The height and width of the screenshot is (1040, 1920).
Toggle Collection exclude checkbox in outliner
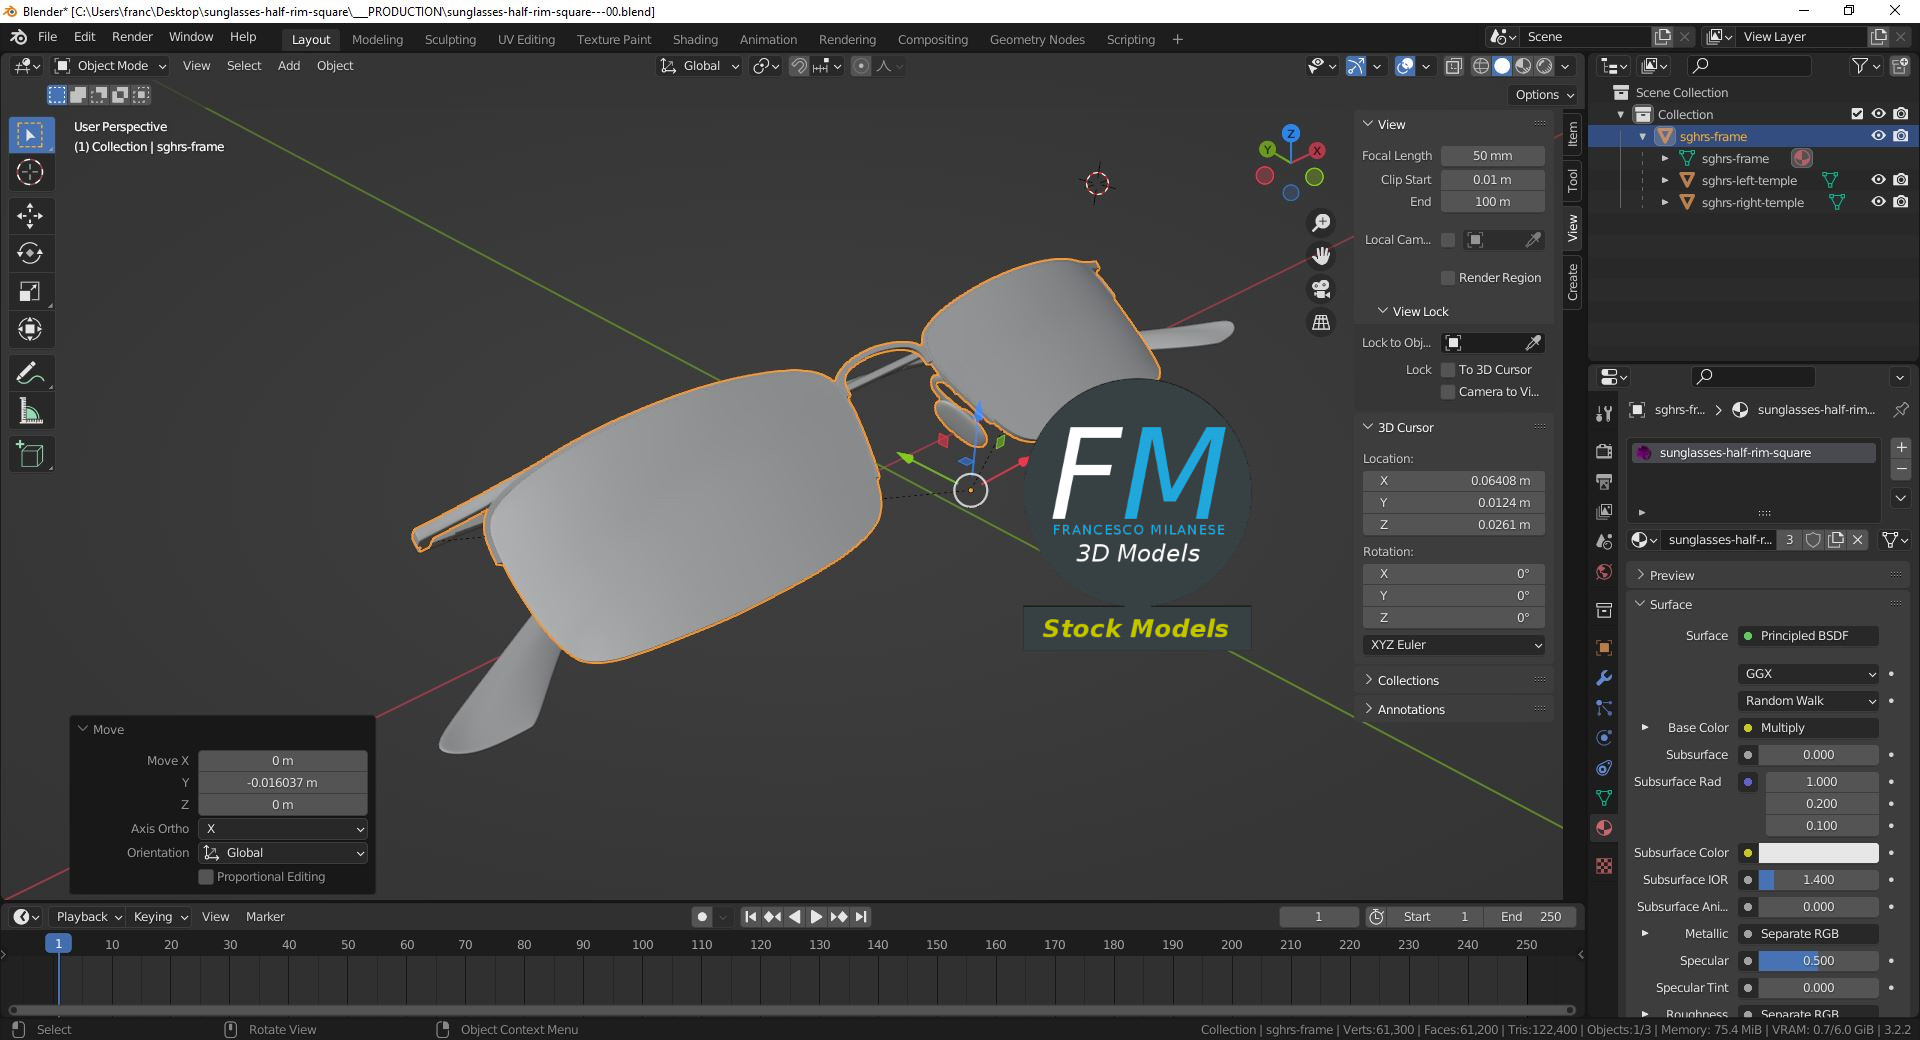tap(1857, 114)
